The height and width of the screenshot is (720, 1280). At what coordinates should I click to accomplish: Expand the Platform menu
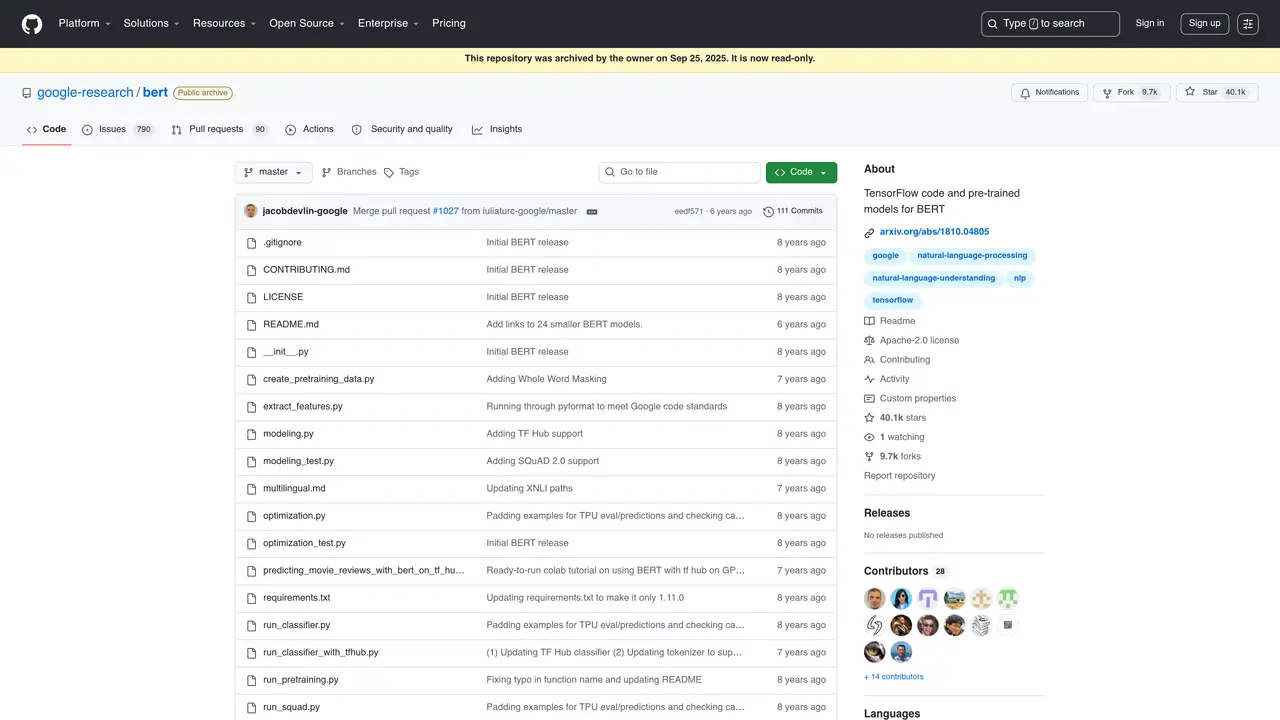pyautogui.click(x=85, y=24)
